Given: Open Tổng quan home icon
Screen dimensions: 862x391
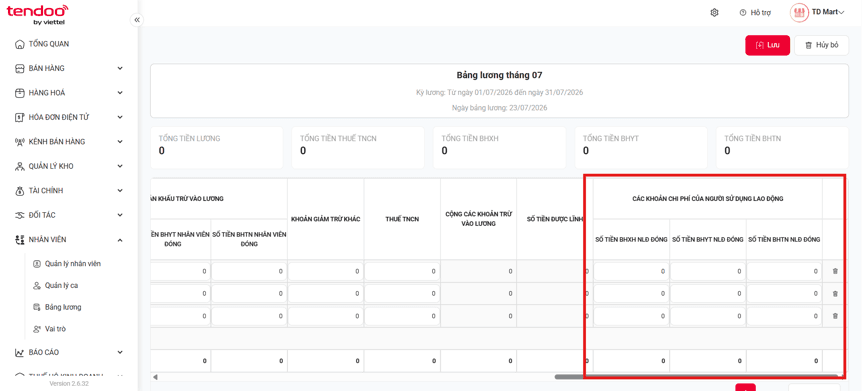Looking at the screenshot, I should [x=19, y=44].
